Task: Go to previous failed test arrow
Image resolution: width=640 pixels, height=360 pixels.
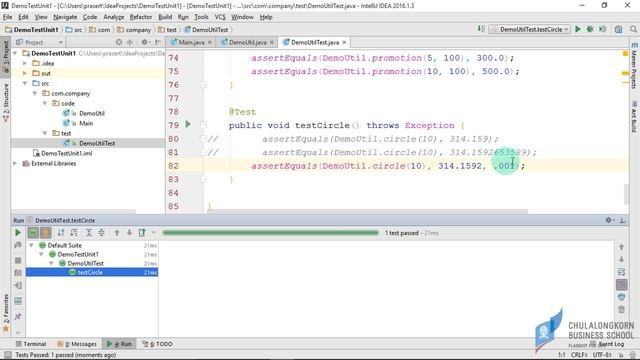Action: coord(117,233)
